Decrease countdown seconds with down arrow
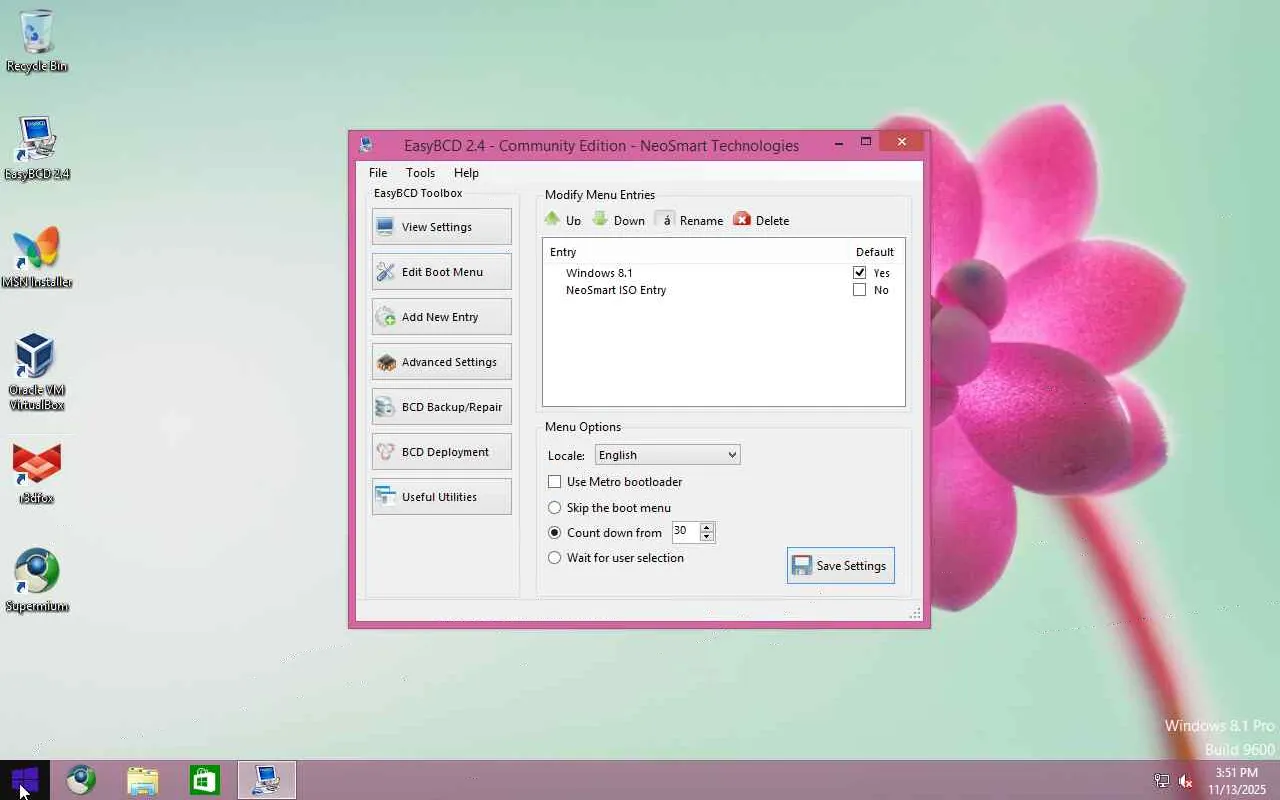The height and width of the screenshot is (800, 1280). point(707,537)
